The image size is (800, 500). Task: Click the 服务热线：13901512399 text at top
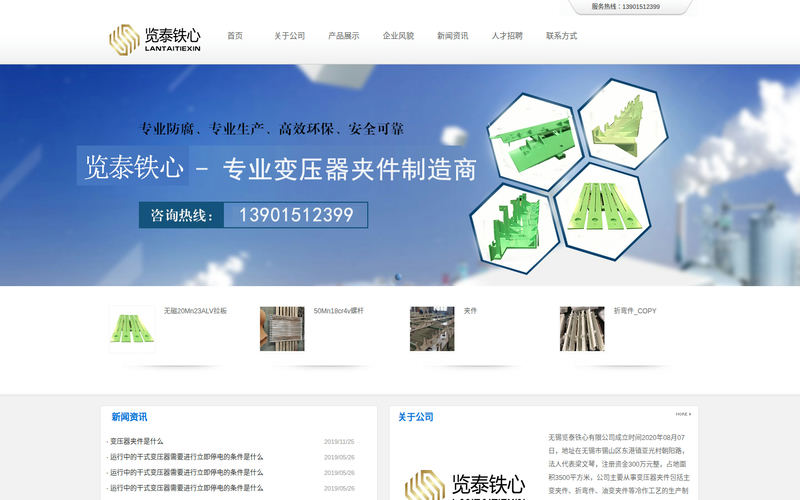(626, 7)
